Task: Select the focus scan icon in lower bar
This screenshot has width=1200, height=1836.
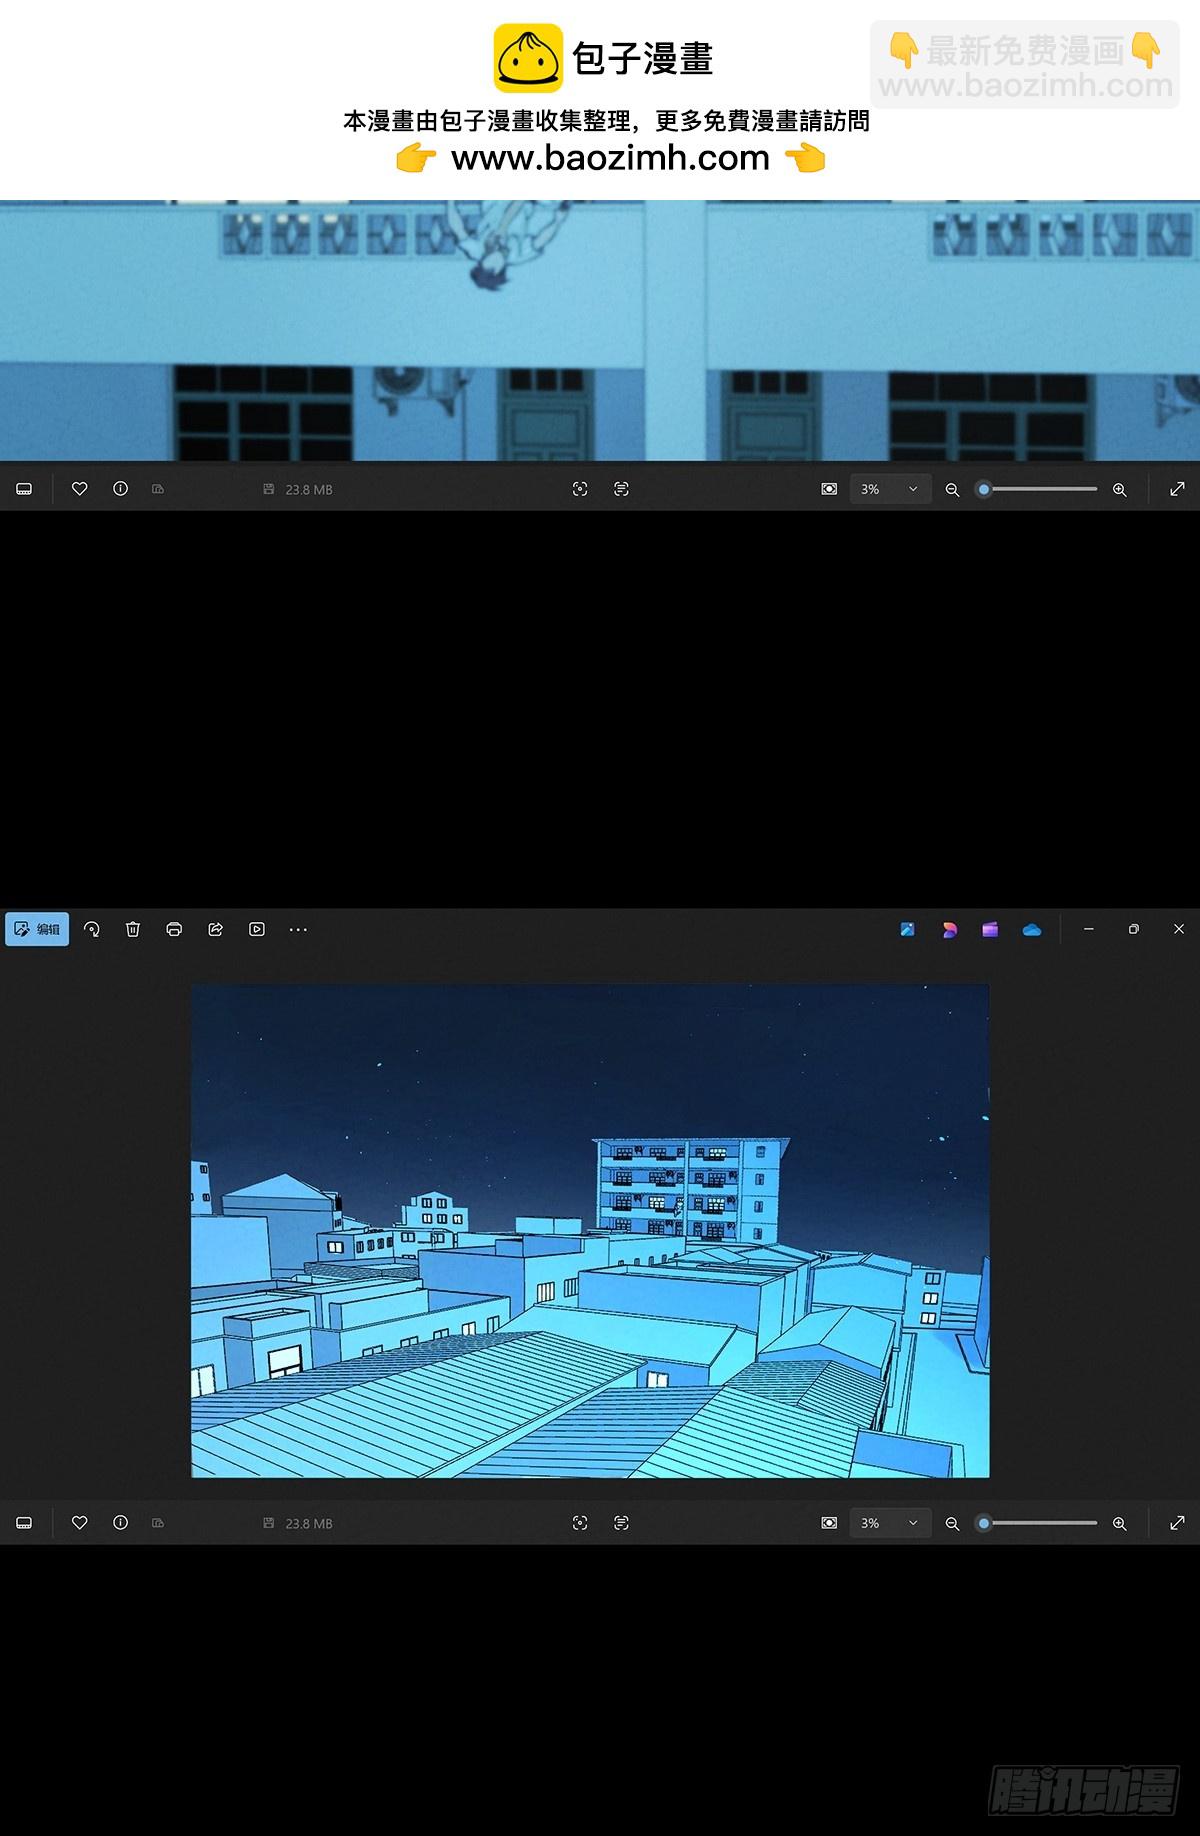Action: click(x=580, y=1522)
